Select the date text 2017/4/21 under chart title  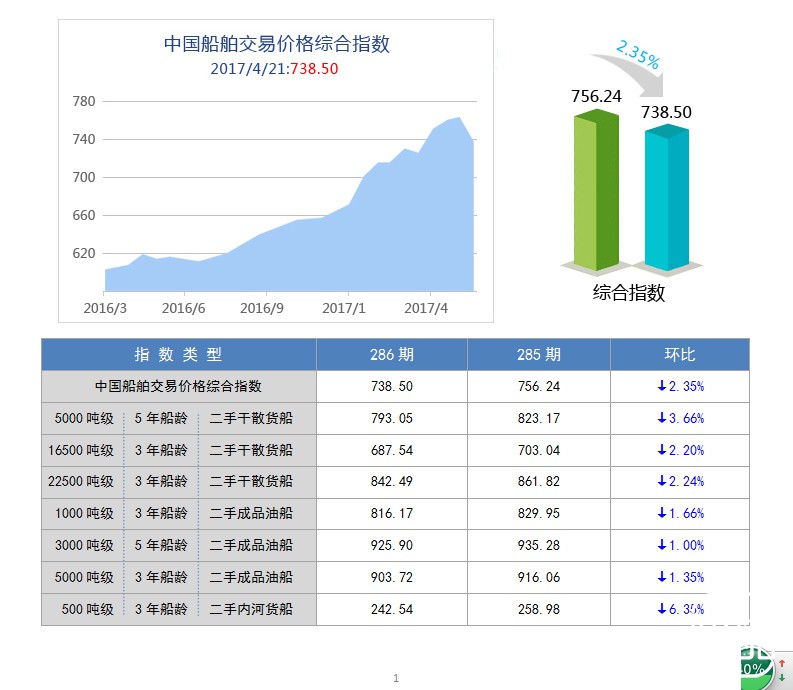pyautogui.click(x=249, y=69)
